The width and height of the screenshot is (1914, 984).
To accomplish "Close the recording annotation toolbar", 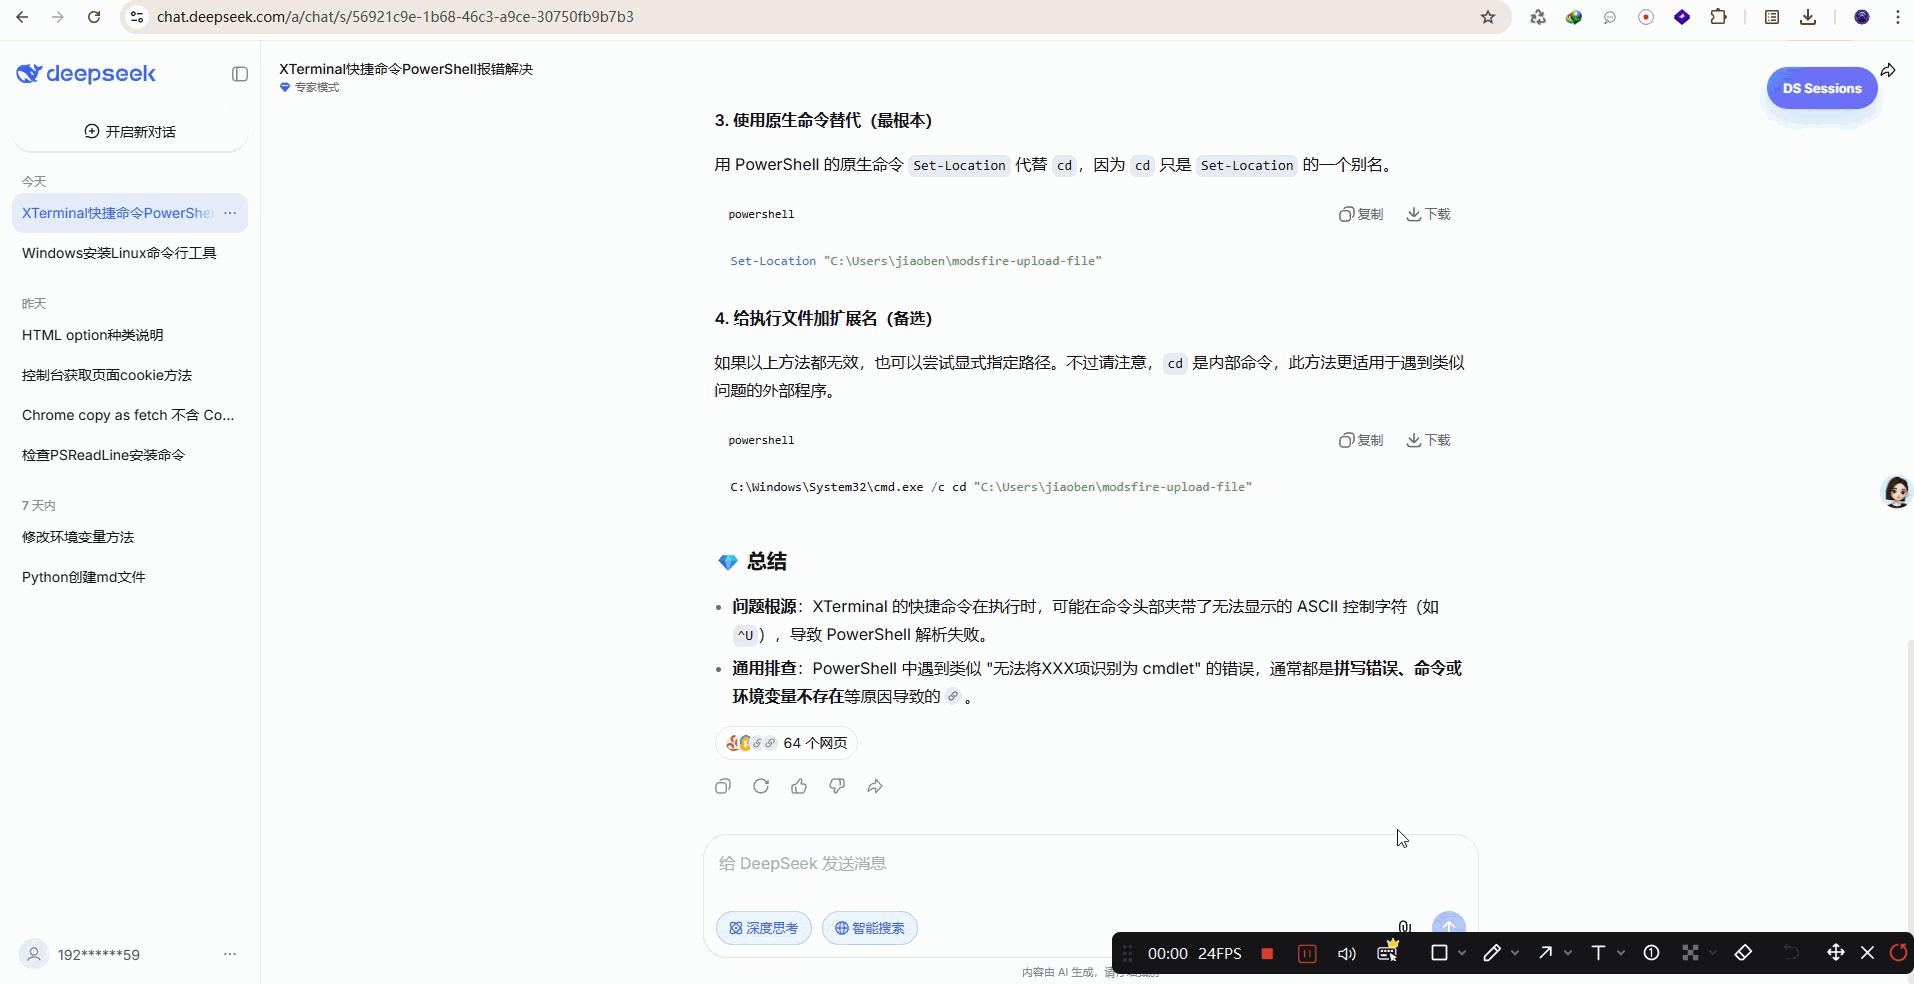I will coord(1867,953).
